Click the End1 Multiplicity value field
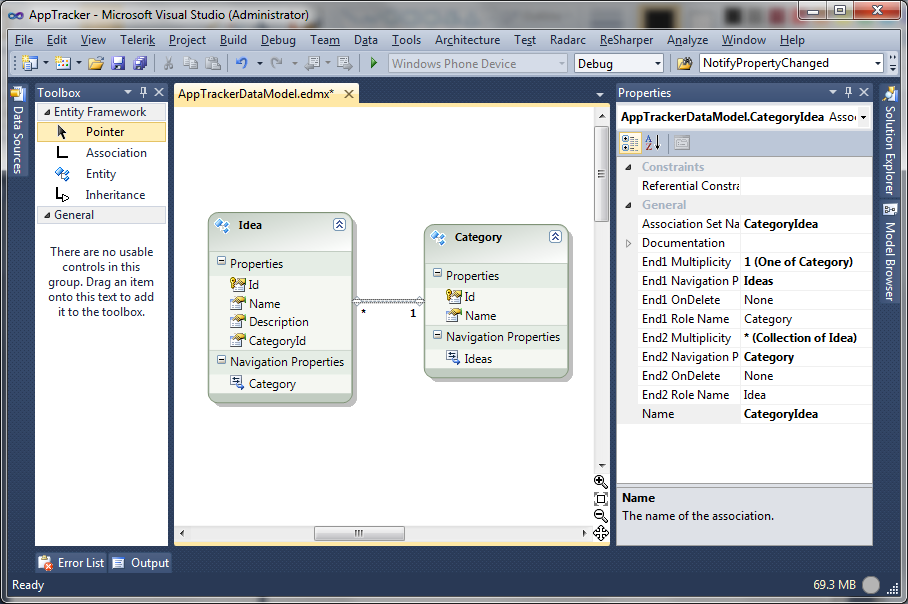The width and height of the screenshot is (908, 604). (x=806, y=262)
